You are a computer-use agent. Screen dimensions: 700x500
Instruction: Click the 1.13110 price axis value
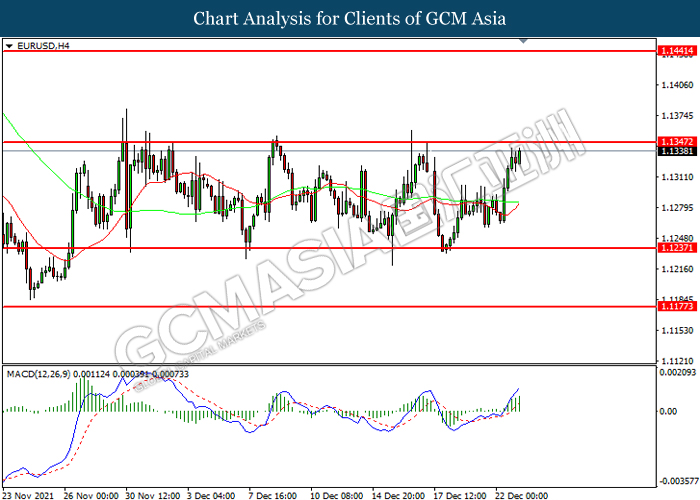(677, 177)
